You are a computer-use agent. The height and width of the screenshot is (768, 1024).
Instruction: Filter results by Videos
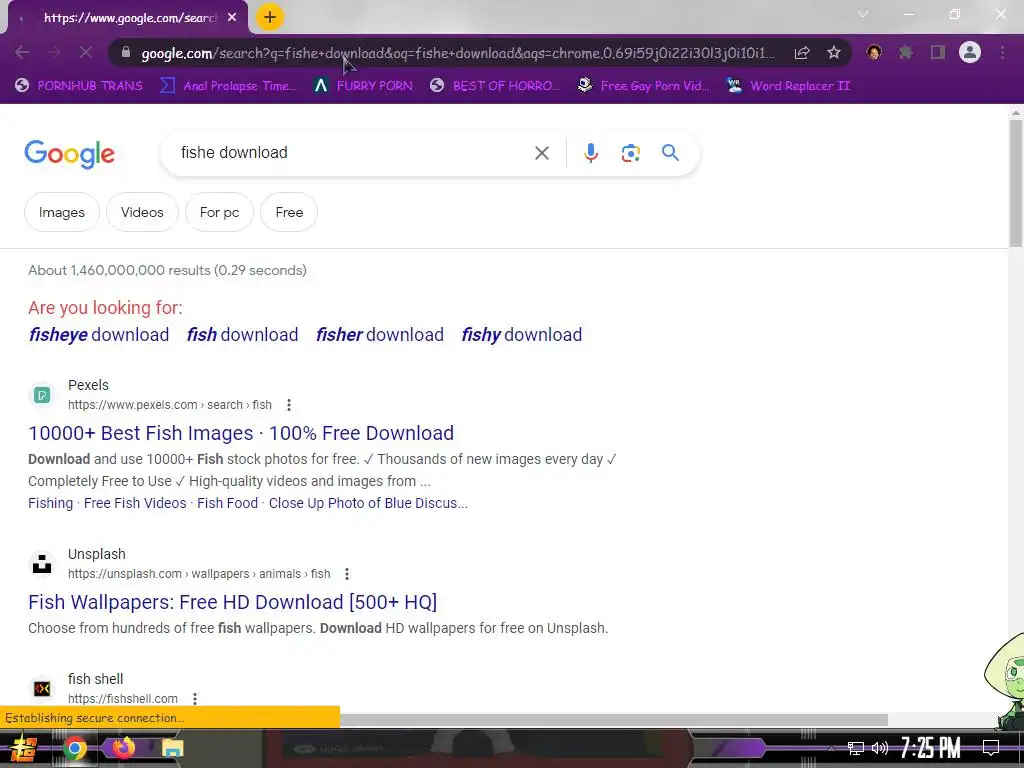pyautogui.click(x=142, y=212)
